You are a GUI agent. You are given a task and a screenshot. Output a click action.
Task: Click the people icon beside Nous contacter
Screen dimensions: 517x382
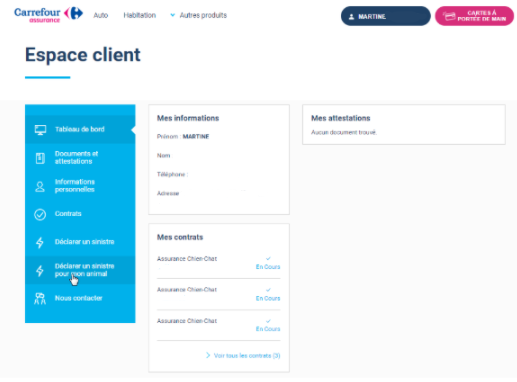[x=40, y=299]
